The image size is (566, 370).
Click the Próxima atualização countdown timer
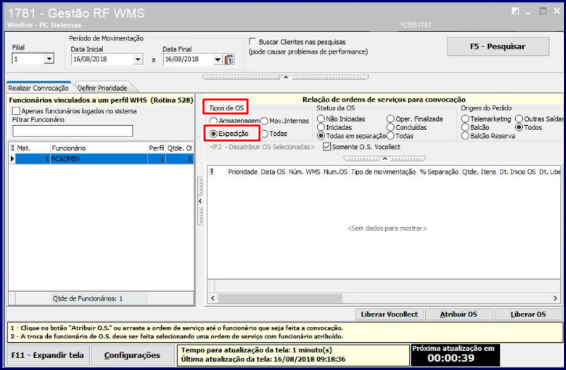pos(455,354)
